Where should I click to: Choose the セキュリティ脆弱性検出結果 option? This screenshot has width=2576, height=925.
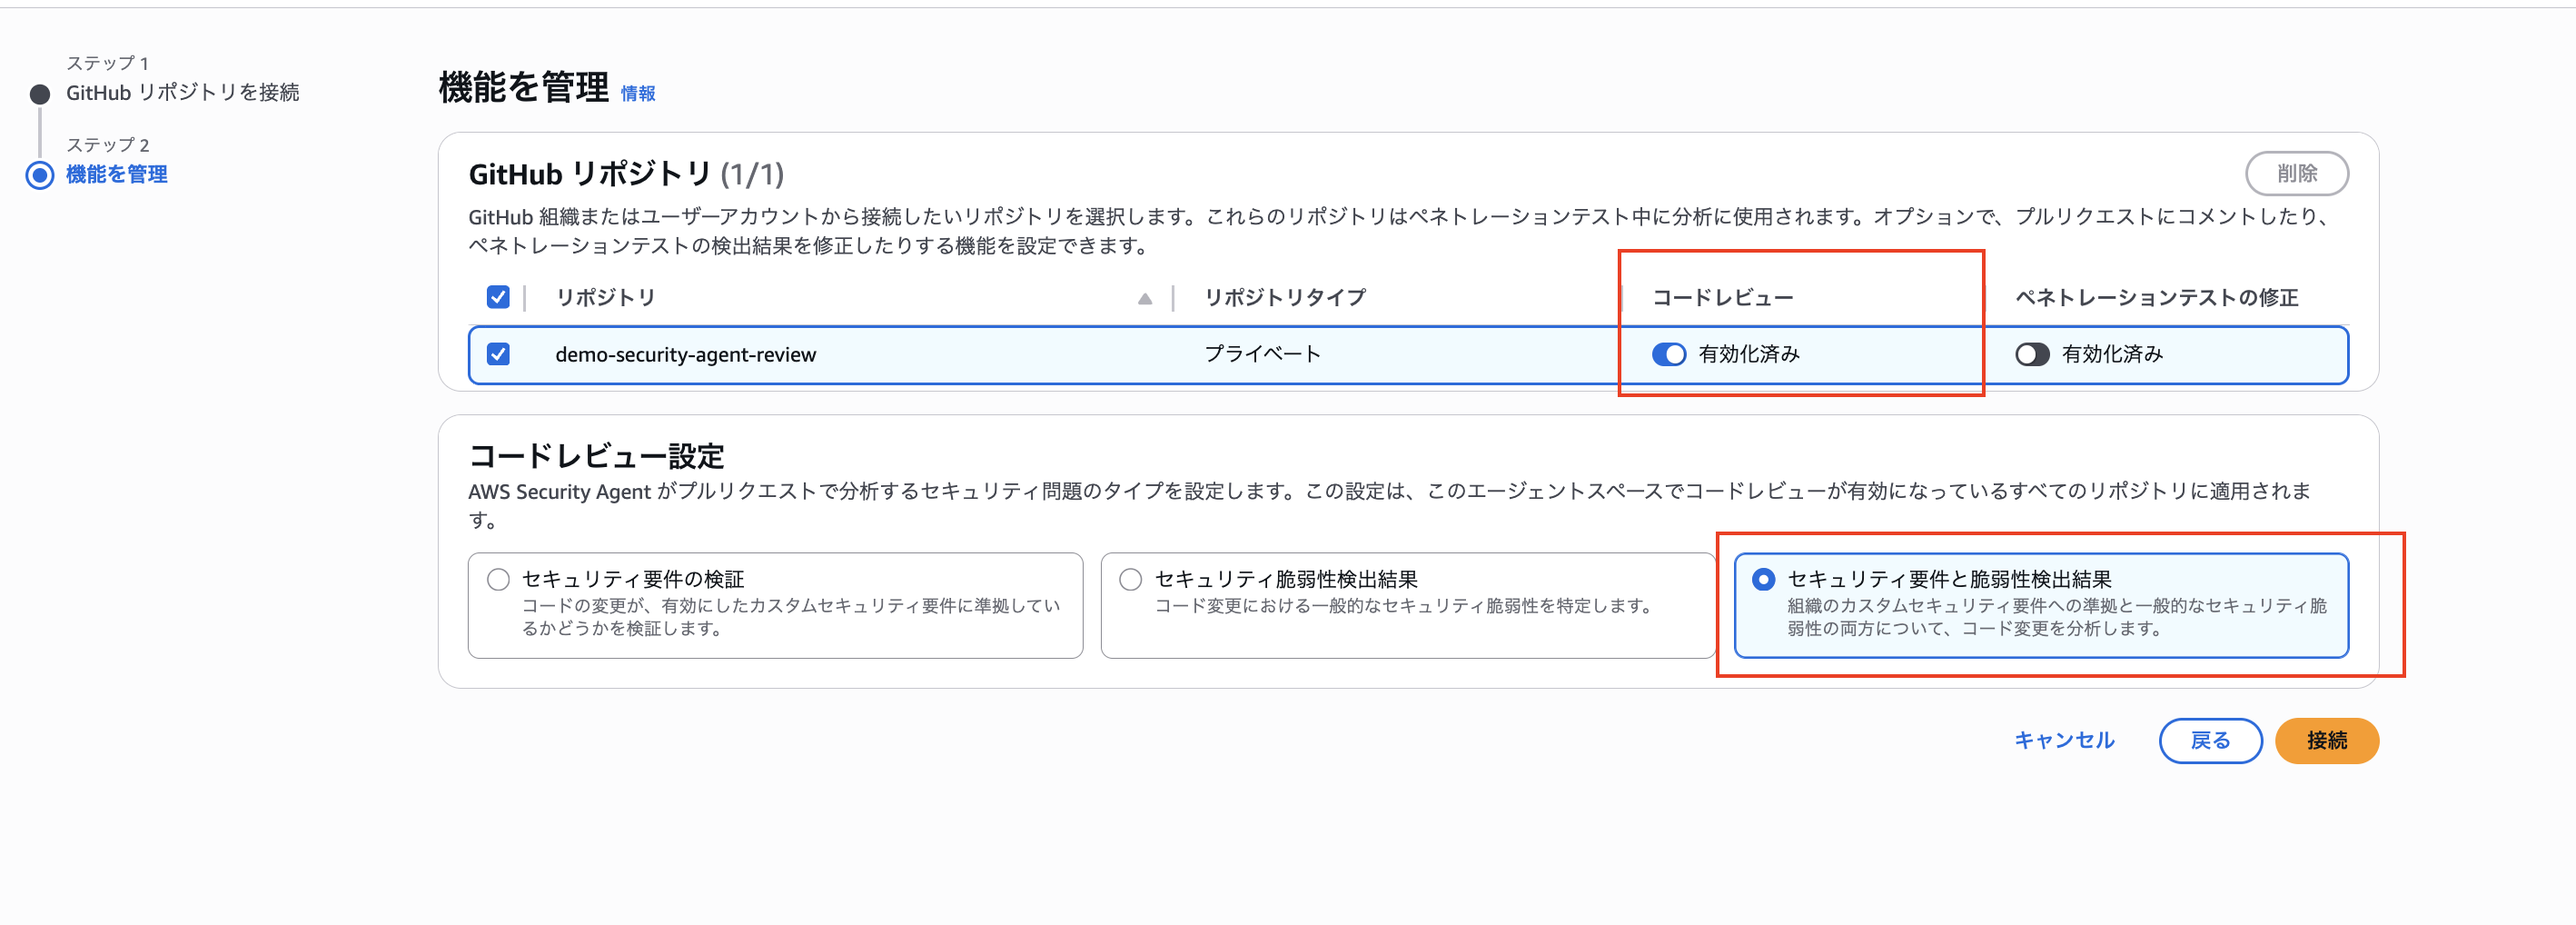tap(1131, 578)
